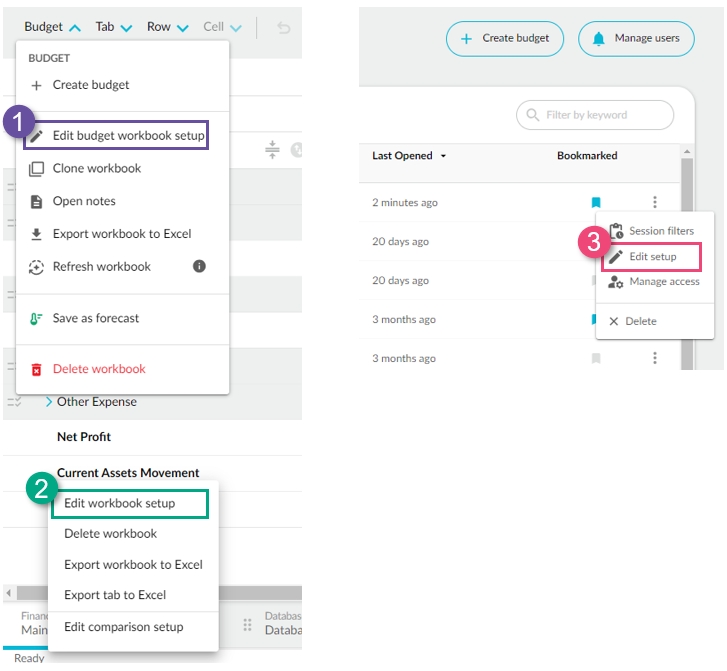Image resolution: width=727 pixels, height=671 pixels.
Task: Click the undo arrow in the toolbar
Action: pos(284,27)
